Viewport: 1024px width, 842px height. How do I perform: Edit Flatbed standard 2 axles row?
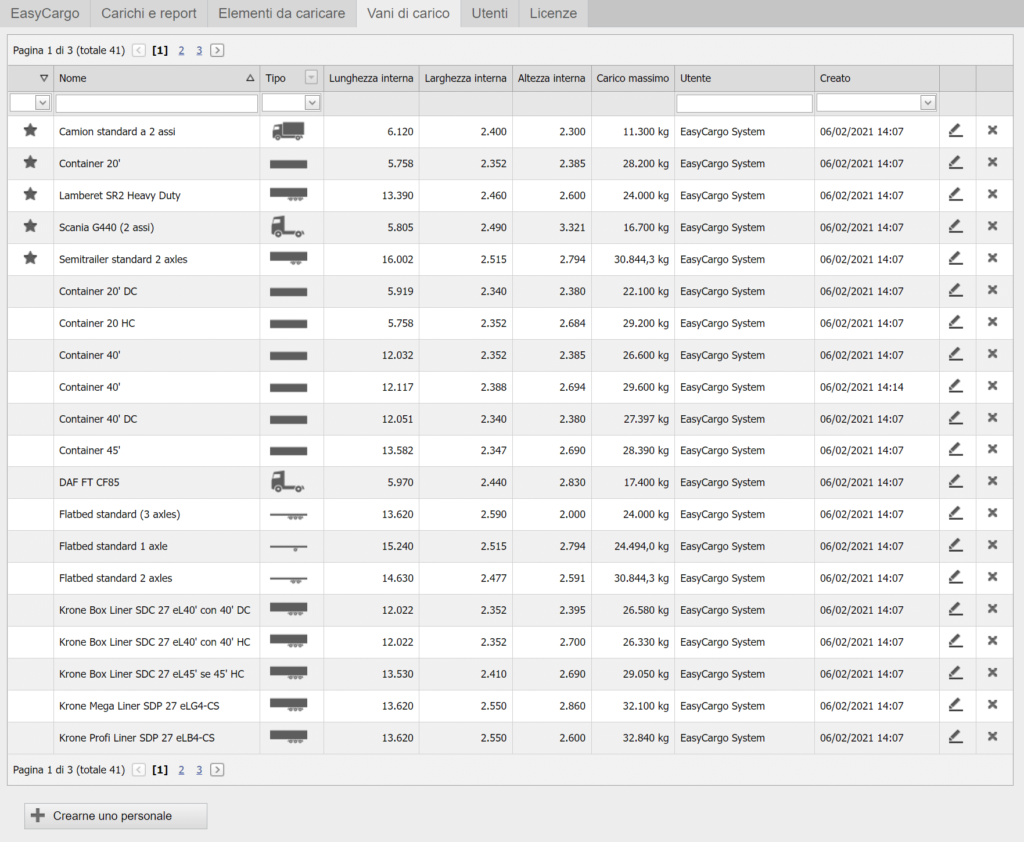955,577
